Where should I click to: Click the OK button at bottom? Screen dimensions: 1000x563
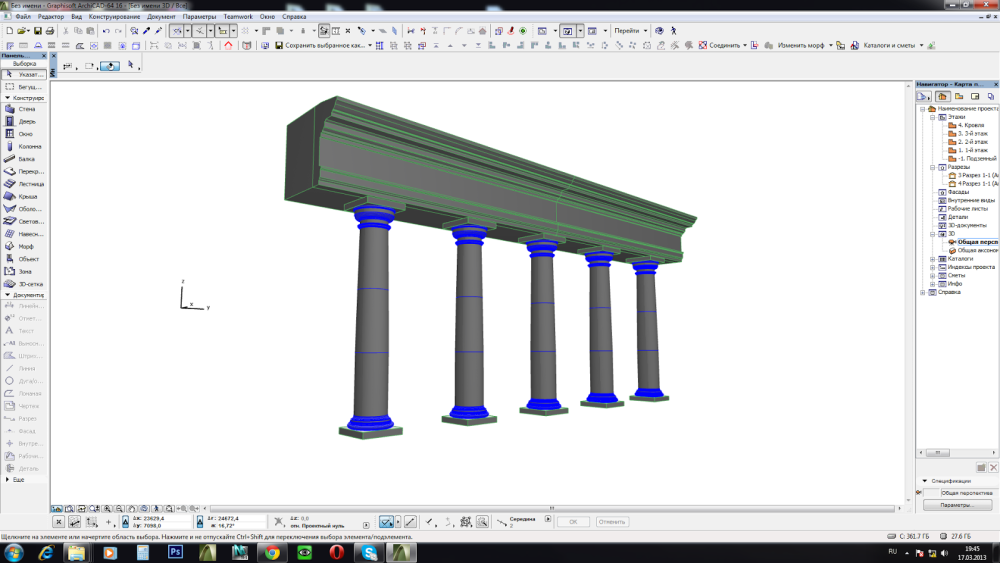pyautogui.click(x=573, y=522)
